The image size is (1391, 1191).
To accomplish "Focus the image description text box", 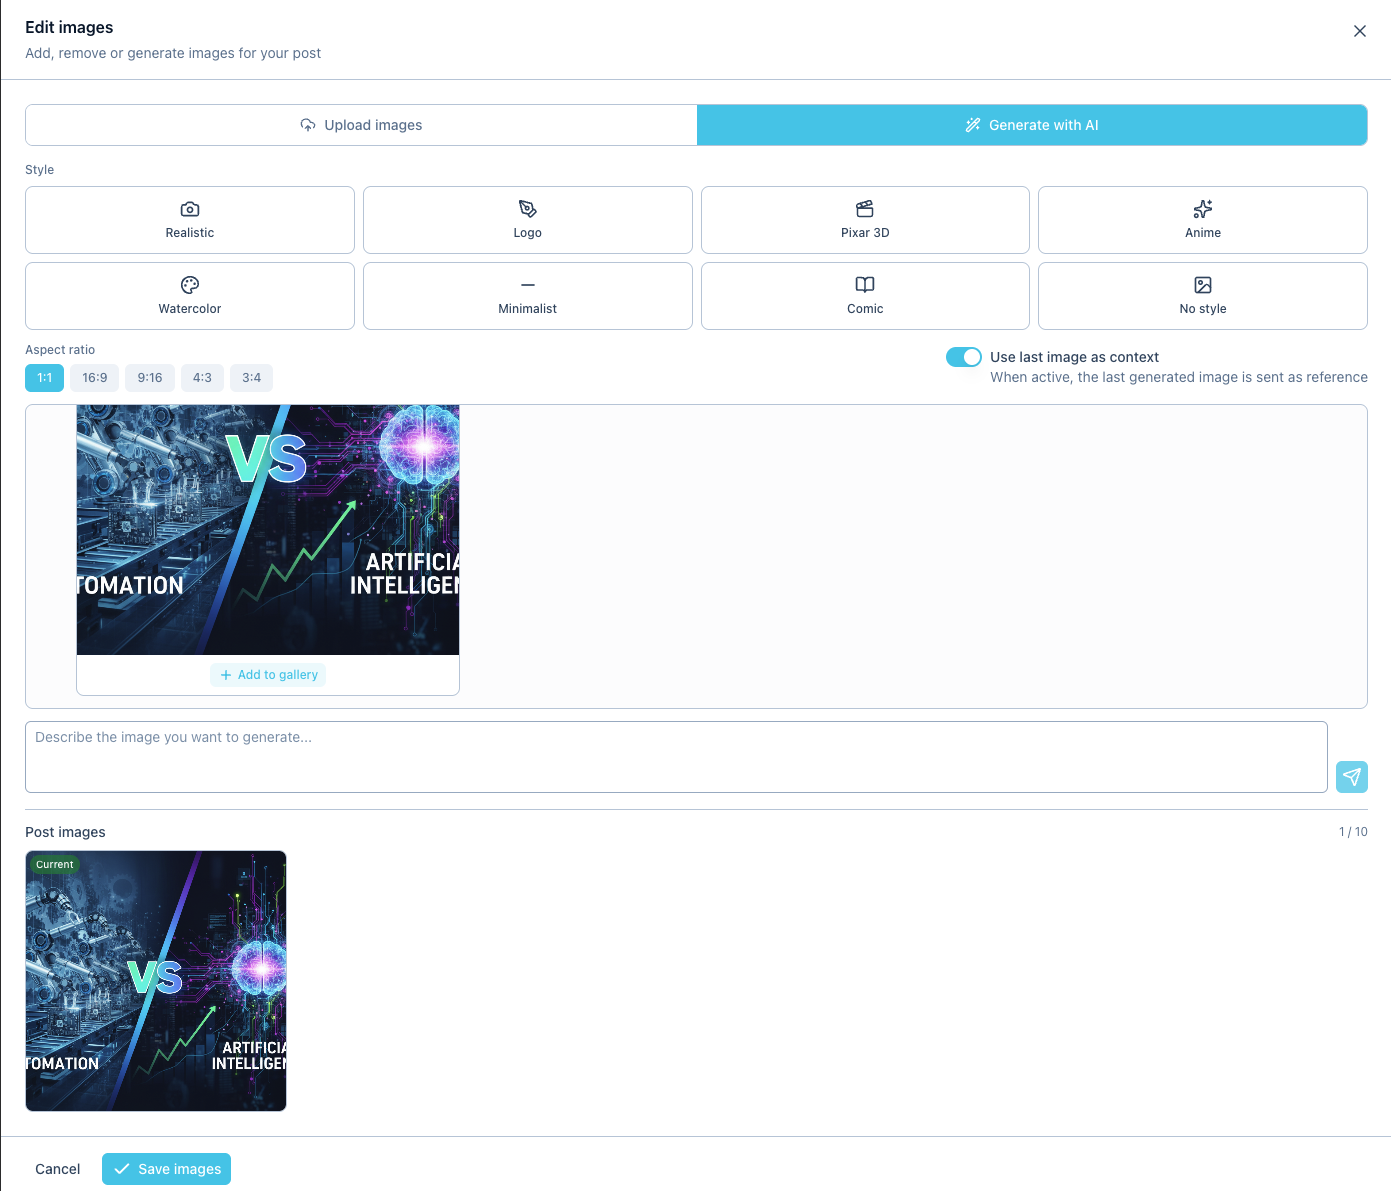I will click(675, 757).
